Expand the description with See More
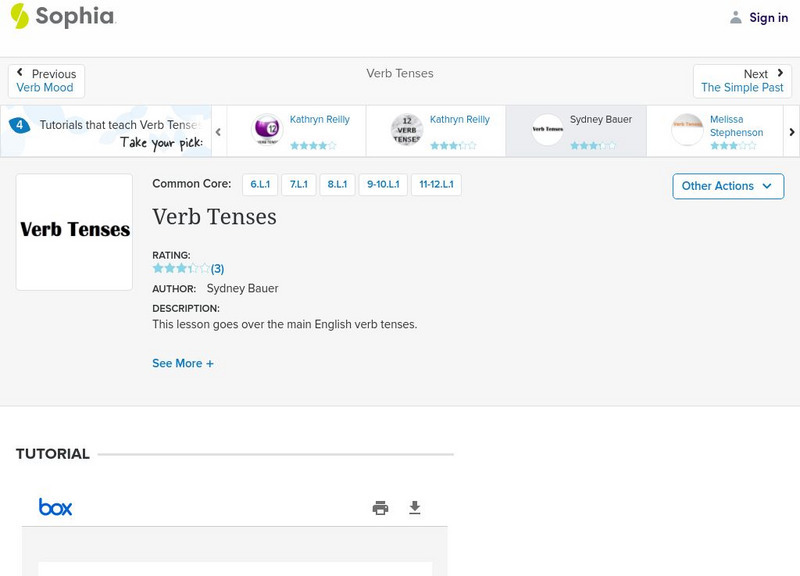This screenshot has width=800, height=576. [183, 363]
